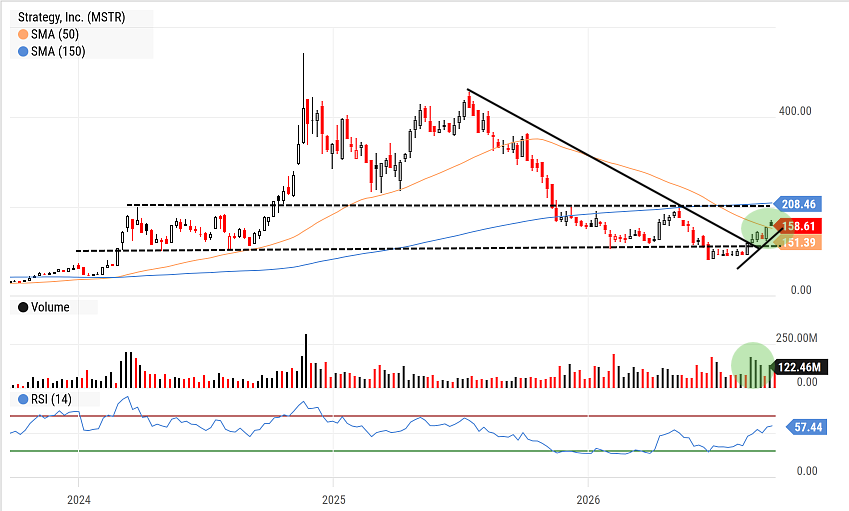Click the 2025 time axis label
849x511 pixels.
coord(334,499)
